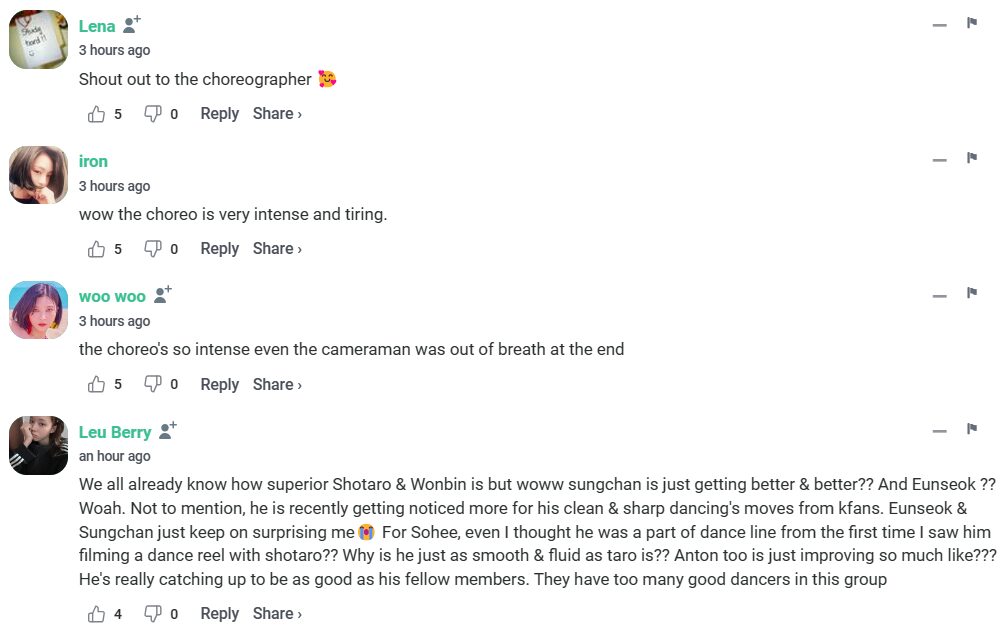Reply to Leu Berry's comment
The image size is (1007, 634).
219,614
